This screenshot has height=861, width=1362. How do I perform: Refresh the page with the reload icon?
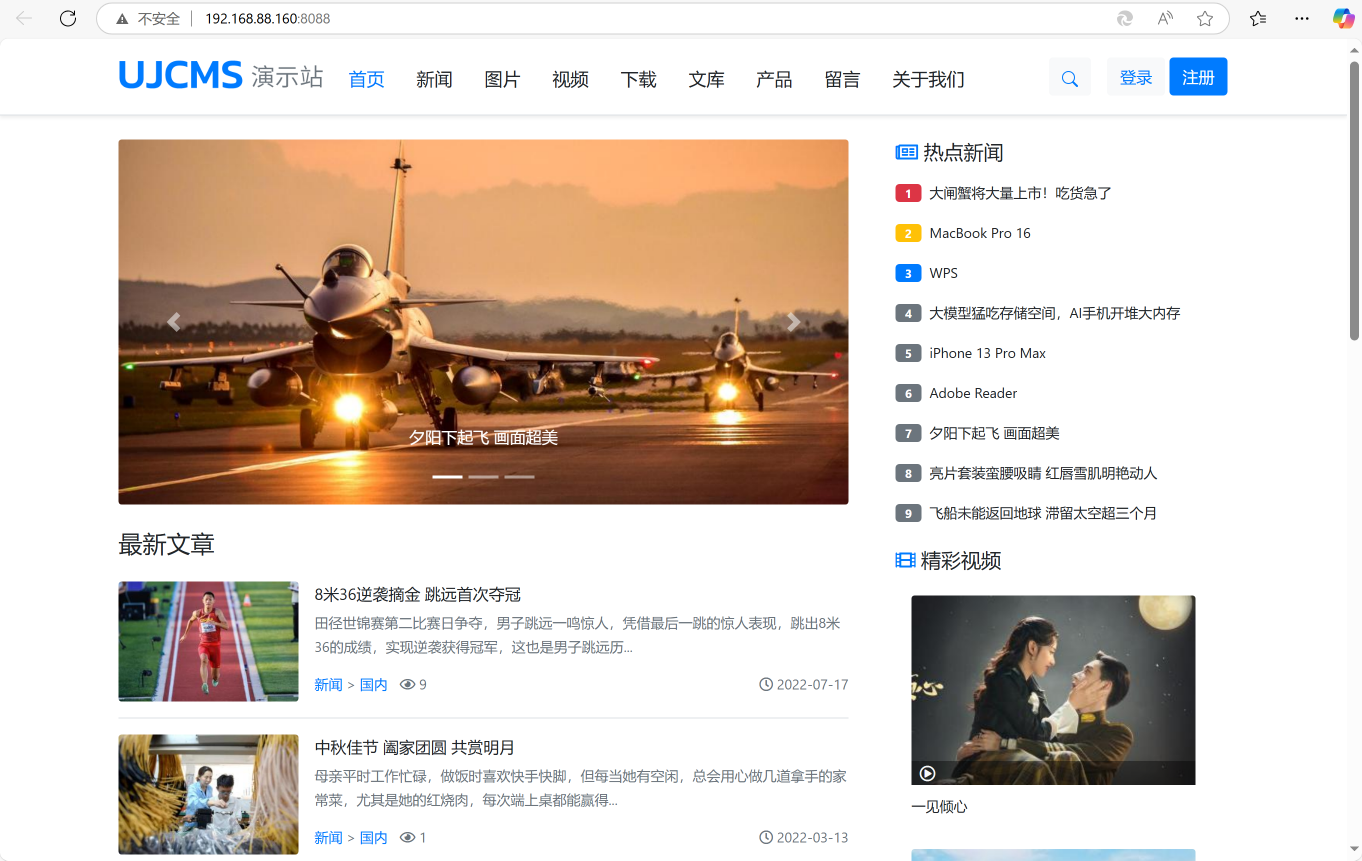[68, 18]
